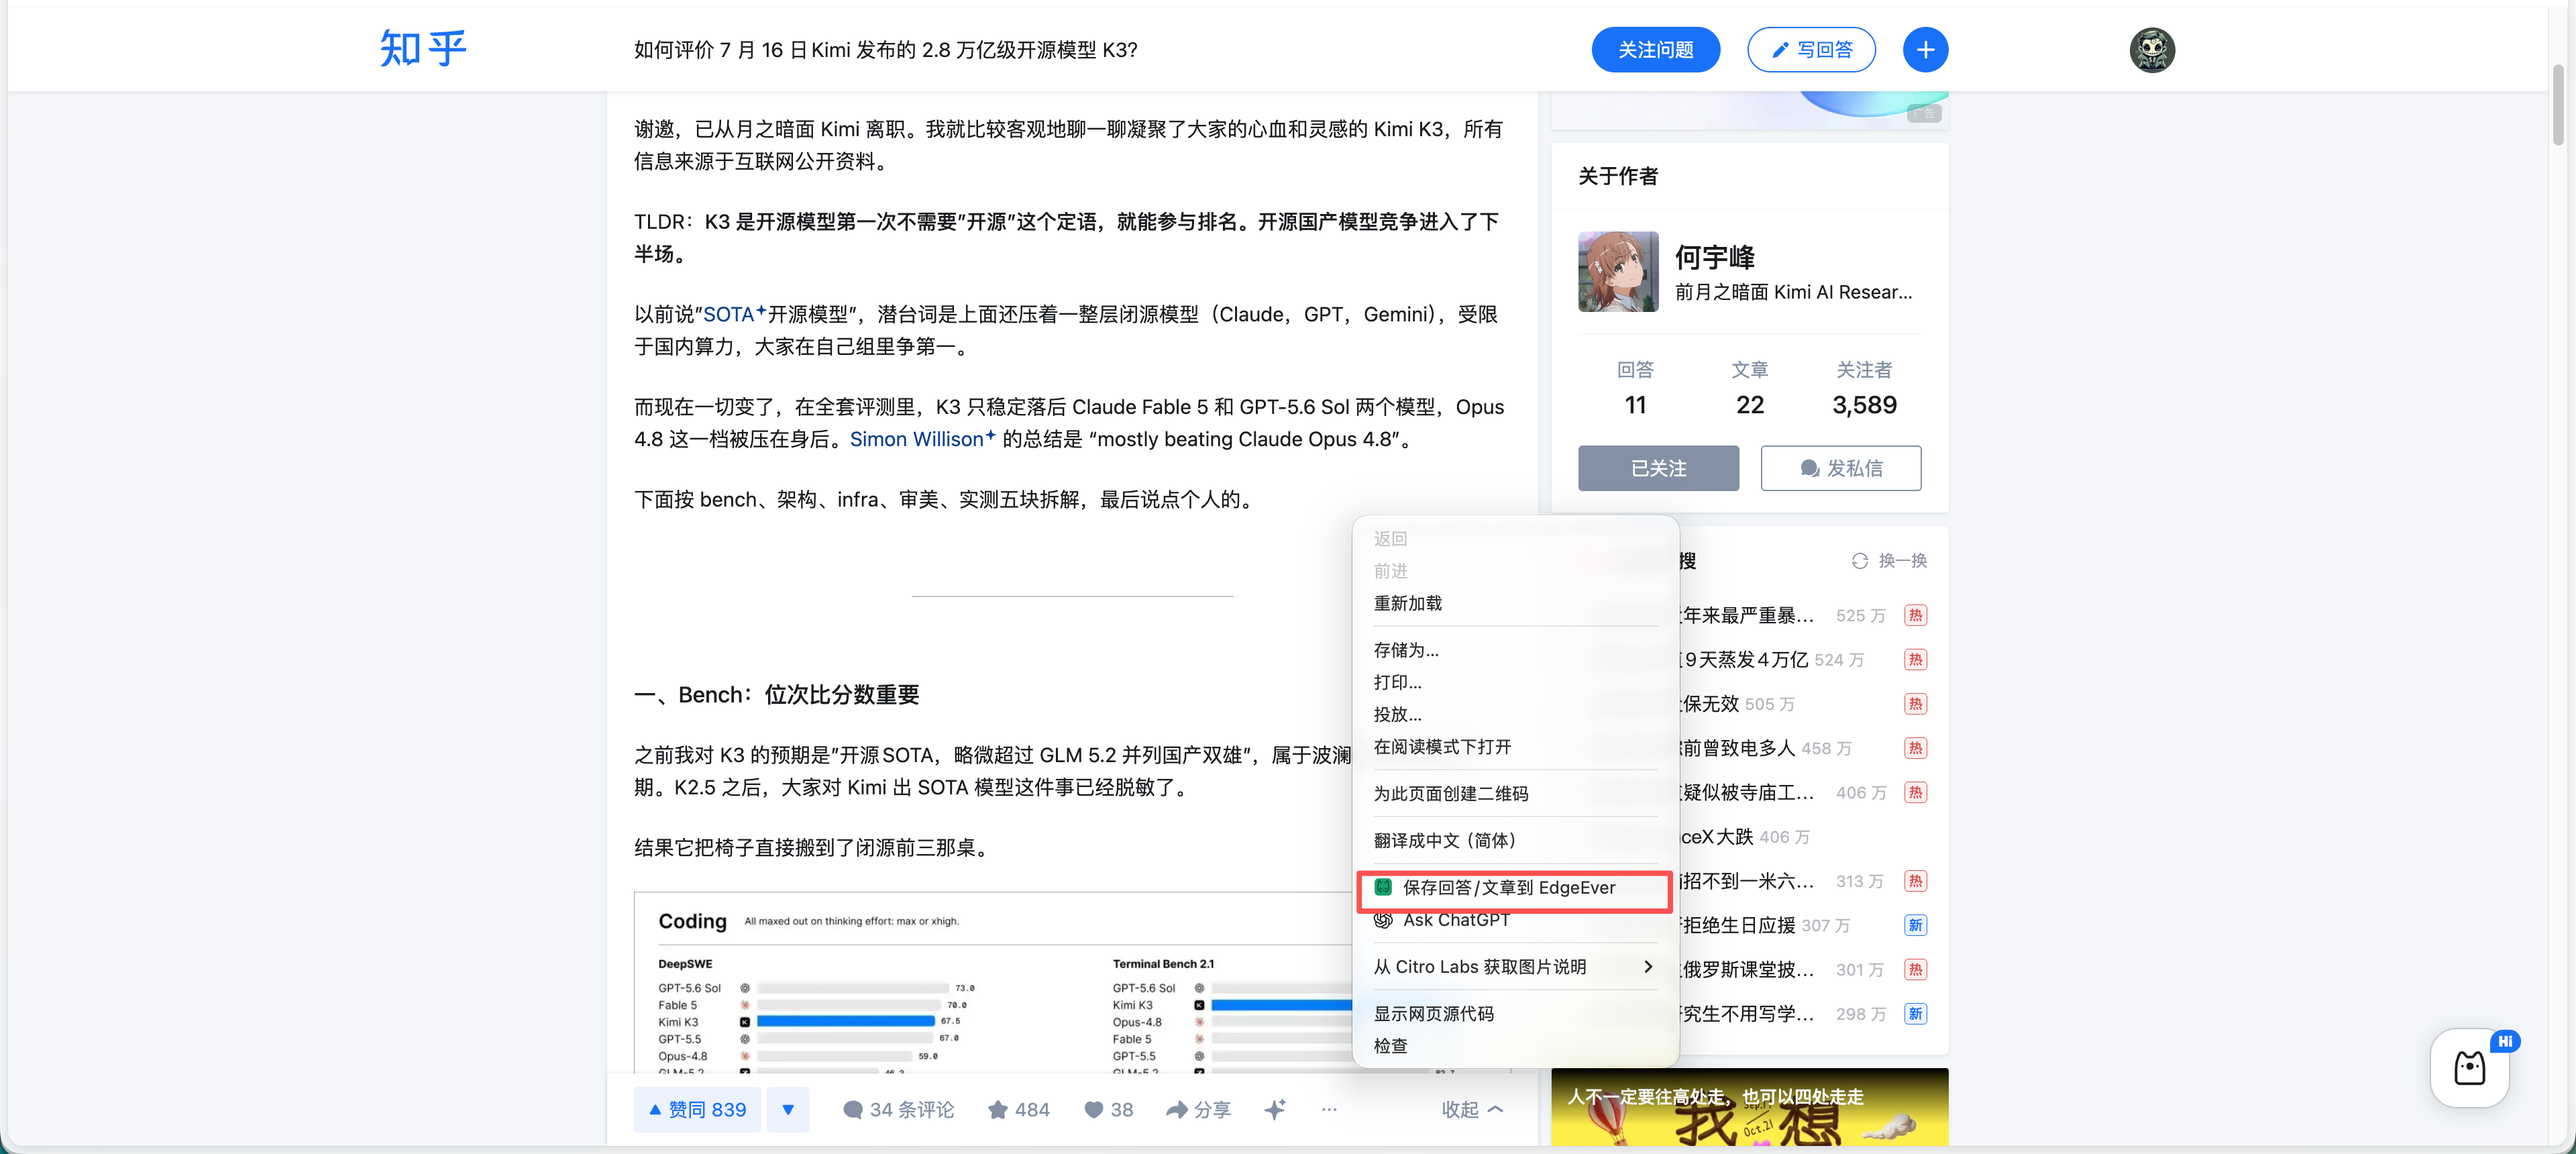The height and width of the screenshot is (1154, 2576).
Task: Favorite the answer with the 484 star
Action: [1018, 1110]
